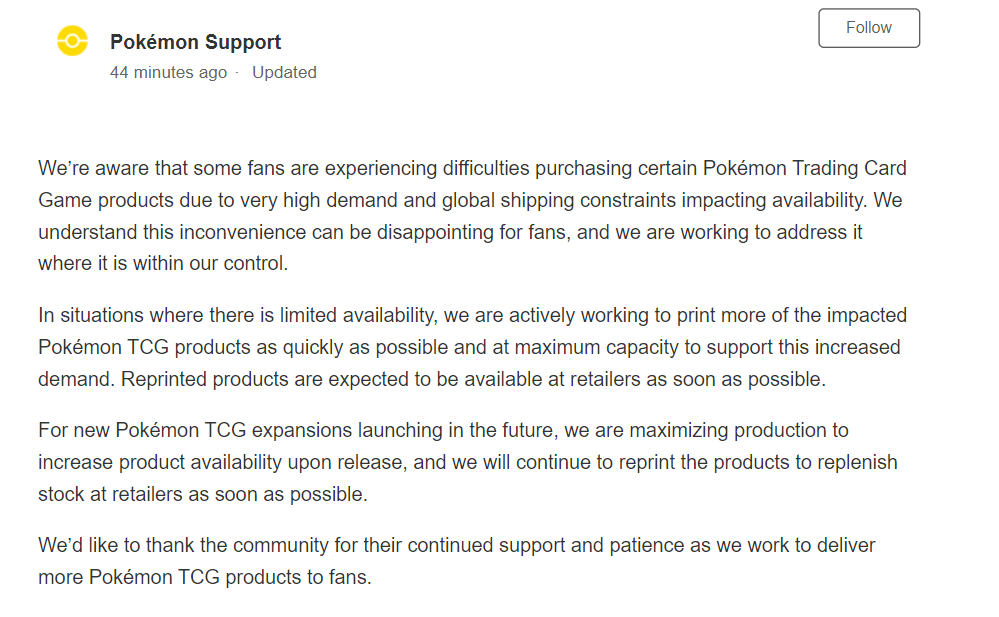Click the phrase "global shipping constraints"
This screenshot has height=617, width=999.
[557, 200]
